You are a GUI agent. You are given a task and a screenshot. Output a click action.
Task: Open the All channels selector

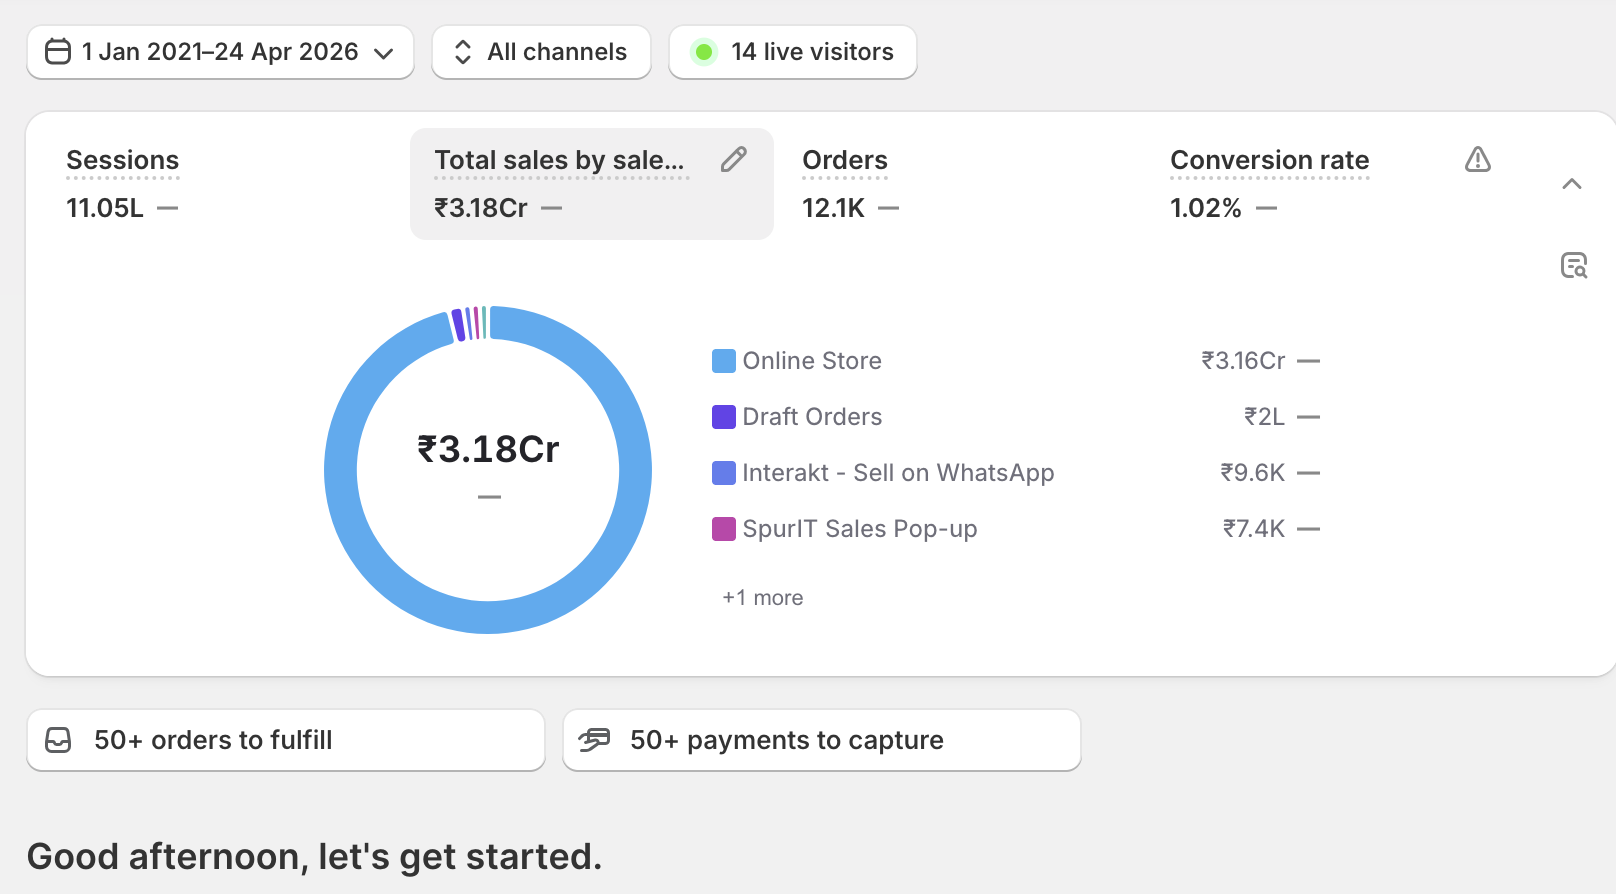[x=541, y=52]
